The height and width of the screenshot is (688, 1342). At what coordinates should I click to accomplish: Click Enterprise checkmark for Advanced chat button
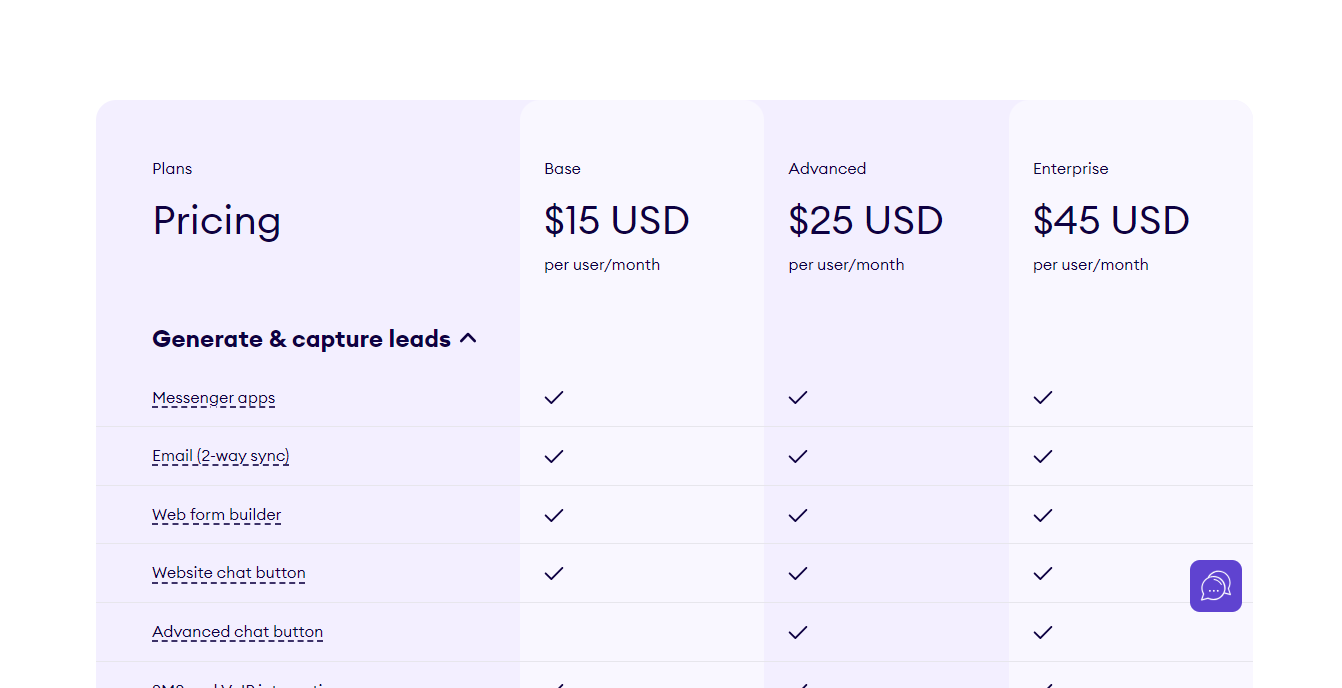click(x=1043, y=632)
